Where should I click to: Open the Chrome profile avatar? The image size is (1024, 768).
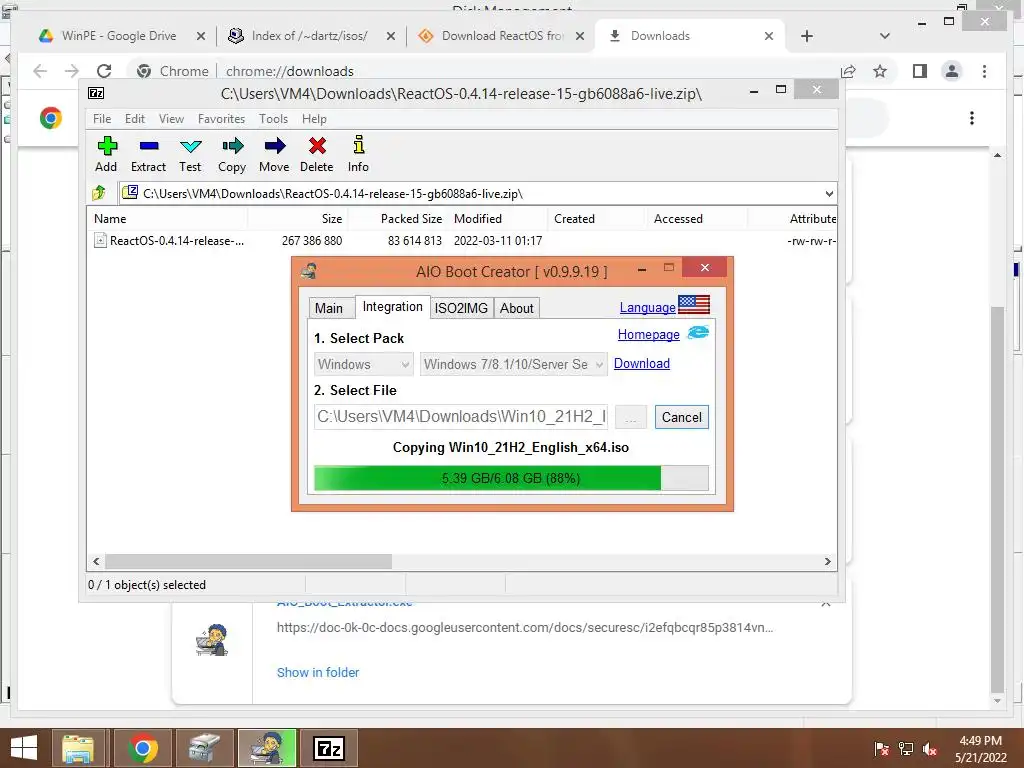(952, 71)
